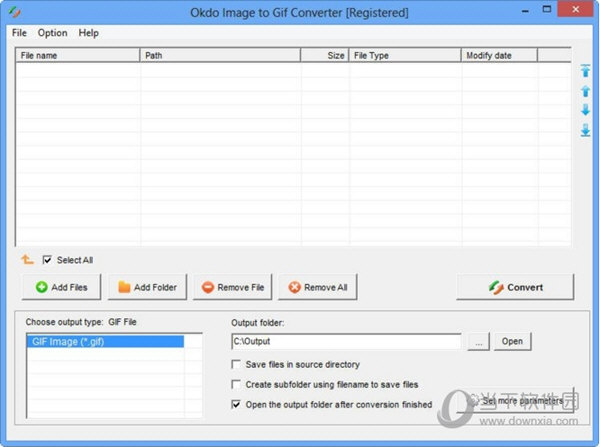600x447 pixels.
Task: Click the Remove File button
Action: coord(233,287)
